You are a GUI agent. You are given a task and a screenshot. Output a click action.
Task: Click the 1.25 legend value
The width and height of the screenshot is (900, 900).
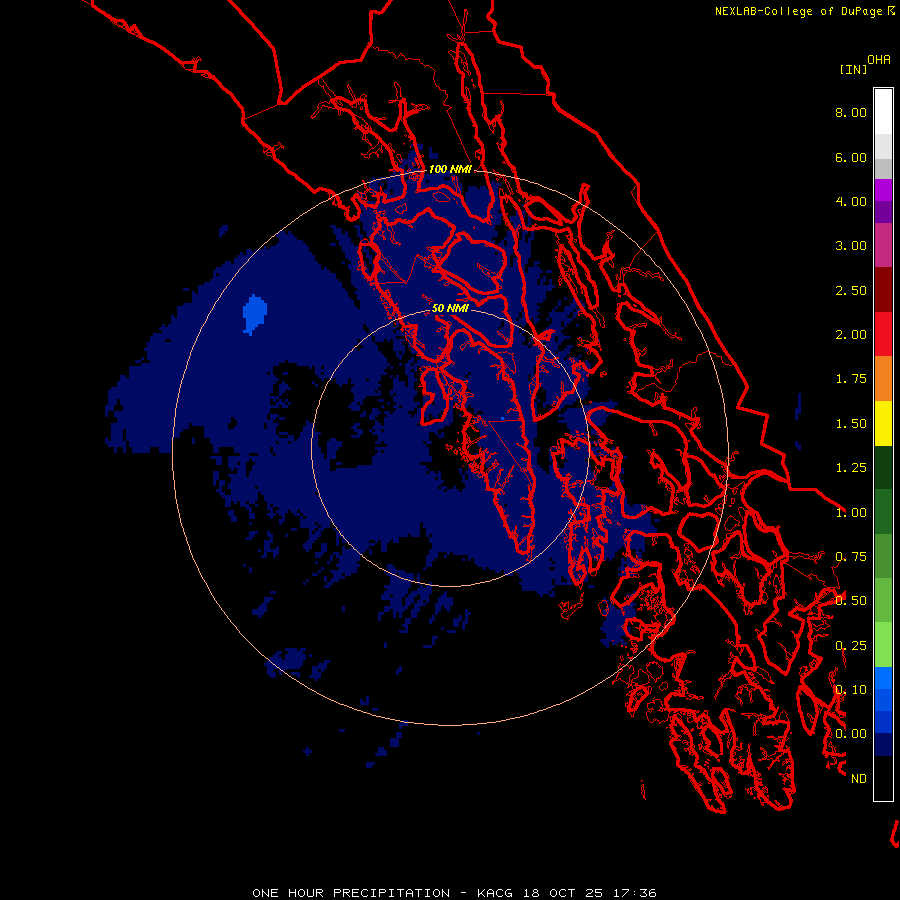click(851, 468)
